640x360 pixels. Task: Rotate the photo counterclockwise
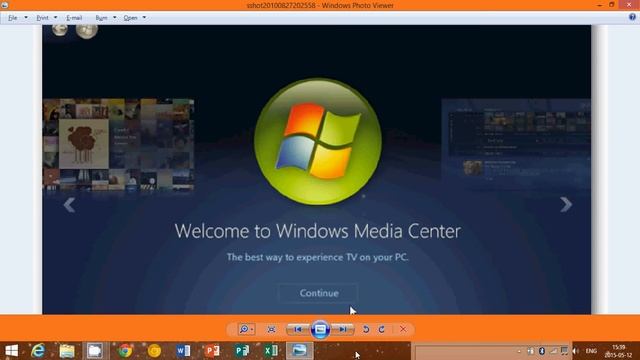pos(366,329)
